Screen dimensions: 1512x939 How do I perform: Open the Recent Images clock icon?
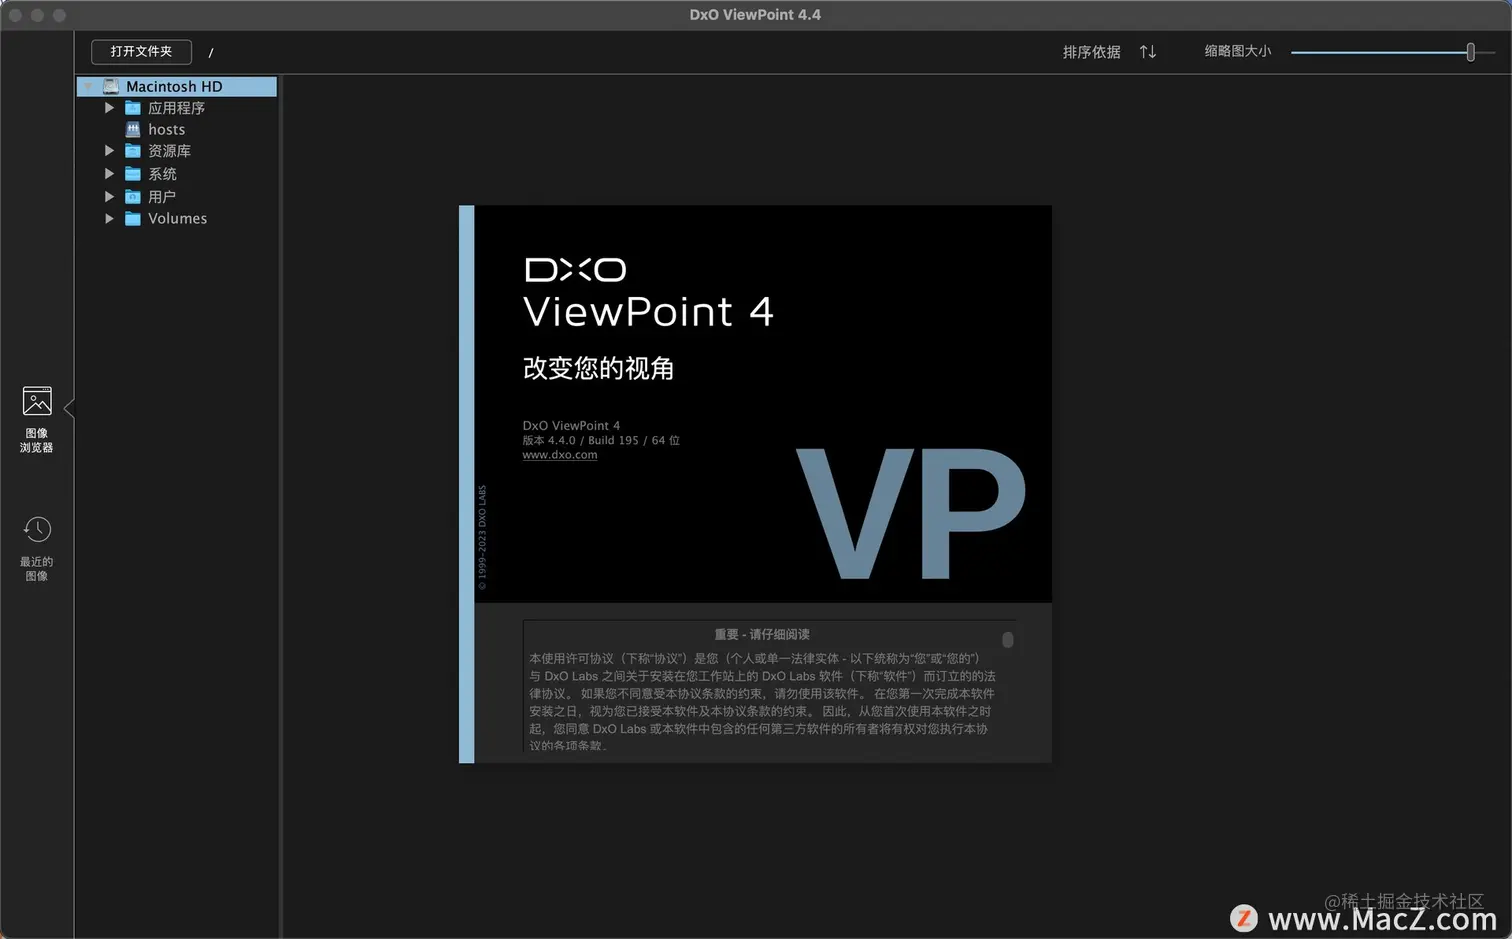coord(37,529)
